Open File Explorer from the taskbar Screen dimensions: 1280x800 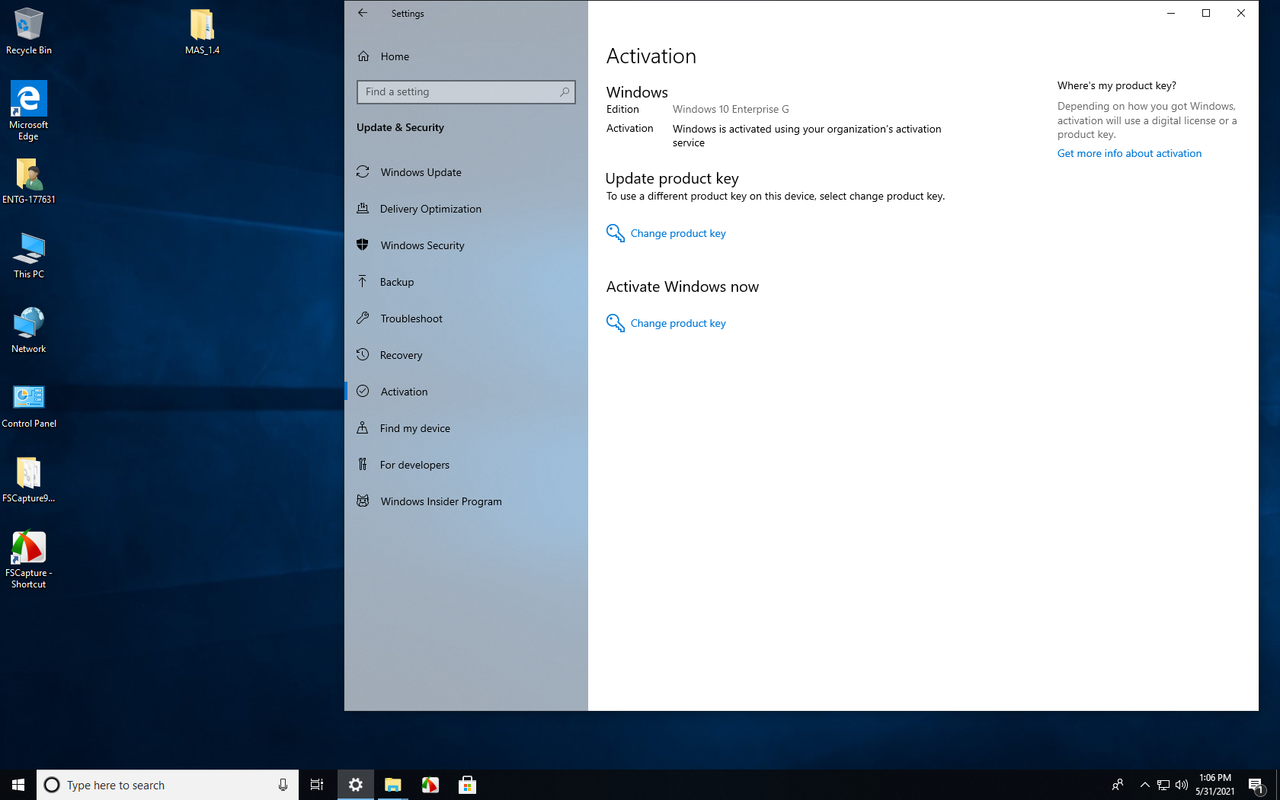(x=393, y=785)
